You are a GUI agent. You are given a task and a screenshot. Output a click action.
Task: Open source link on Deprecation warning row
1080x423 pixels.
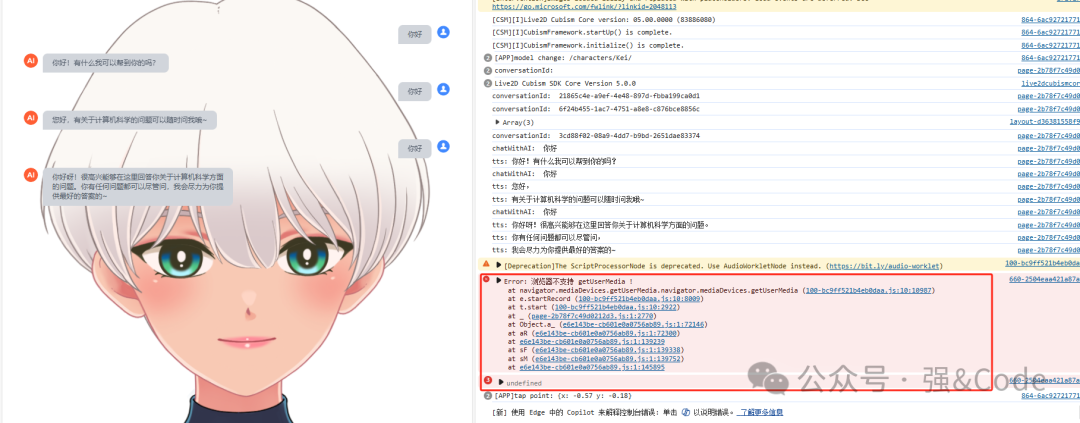[1041, 265]
